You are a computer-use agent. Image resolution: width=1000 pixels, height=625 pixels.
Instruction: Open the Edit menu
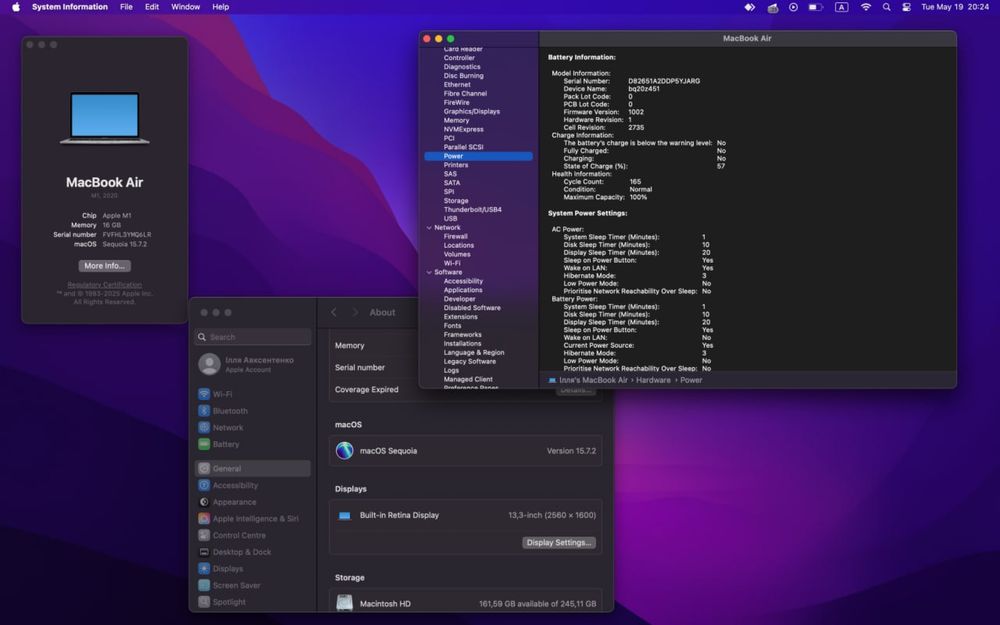[152, 7]
